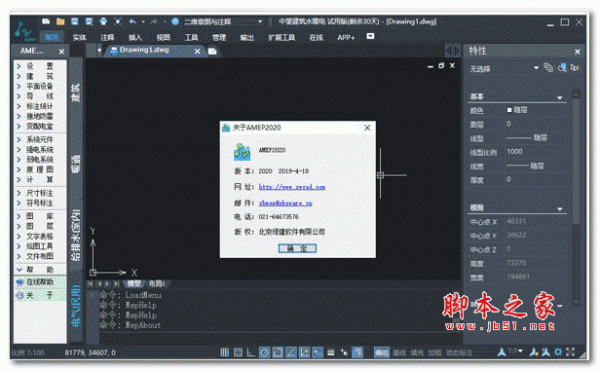The image size is (600, 371).
Task: Switch to the 电气(民用) vertical side tab
Action: coord(76,305)
